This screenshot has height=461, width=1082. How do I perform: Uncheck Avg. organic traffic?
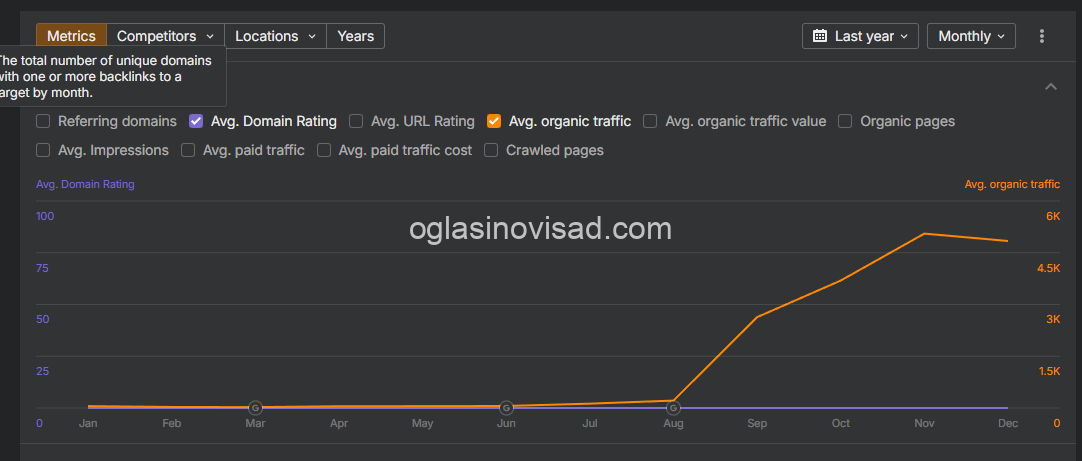pyautogui.click(x=493, y=121)
